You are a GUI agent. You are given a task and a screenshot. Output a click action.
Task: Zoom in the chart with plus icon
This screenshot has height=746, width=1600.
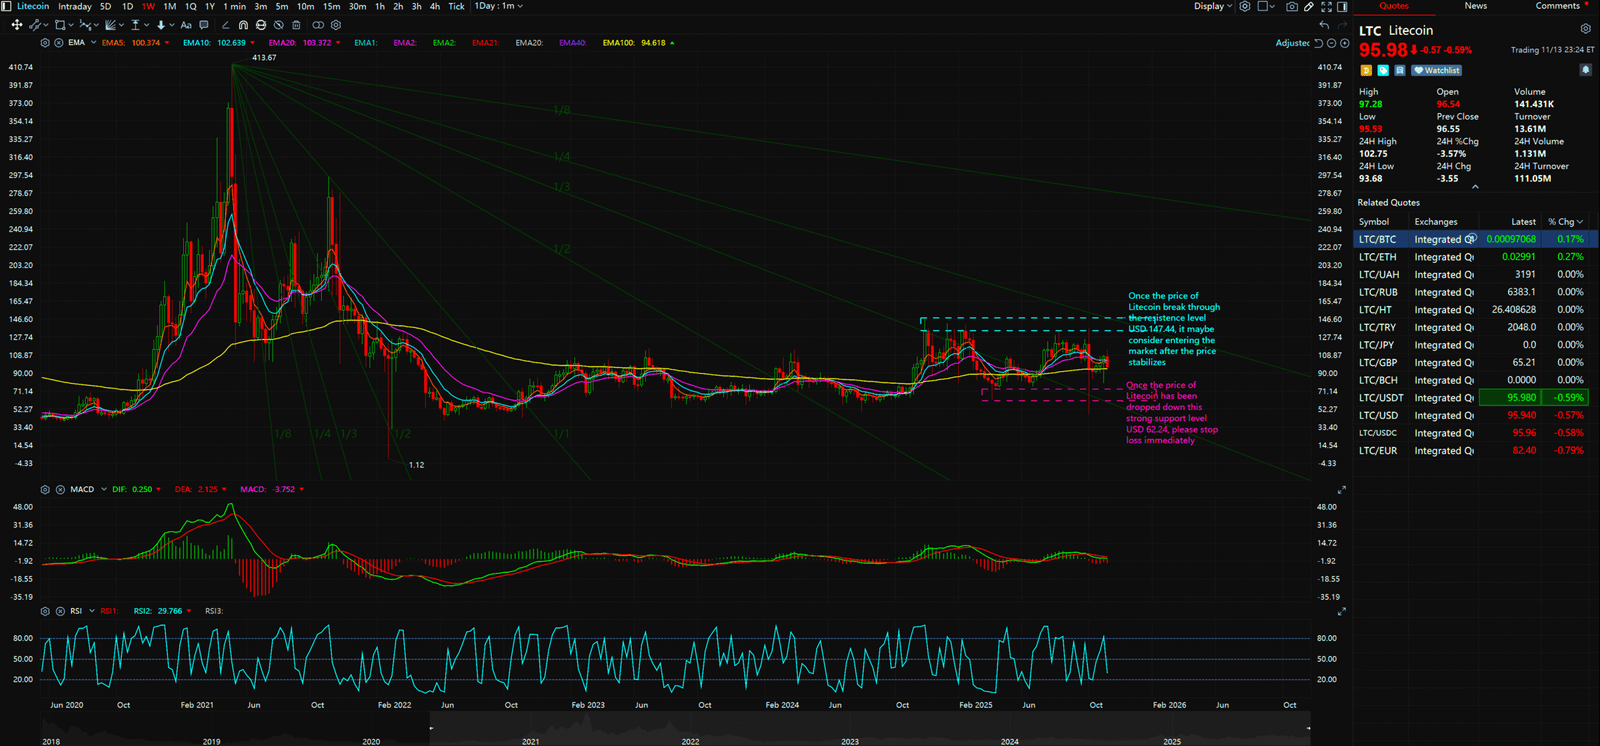[1344, 43]
